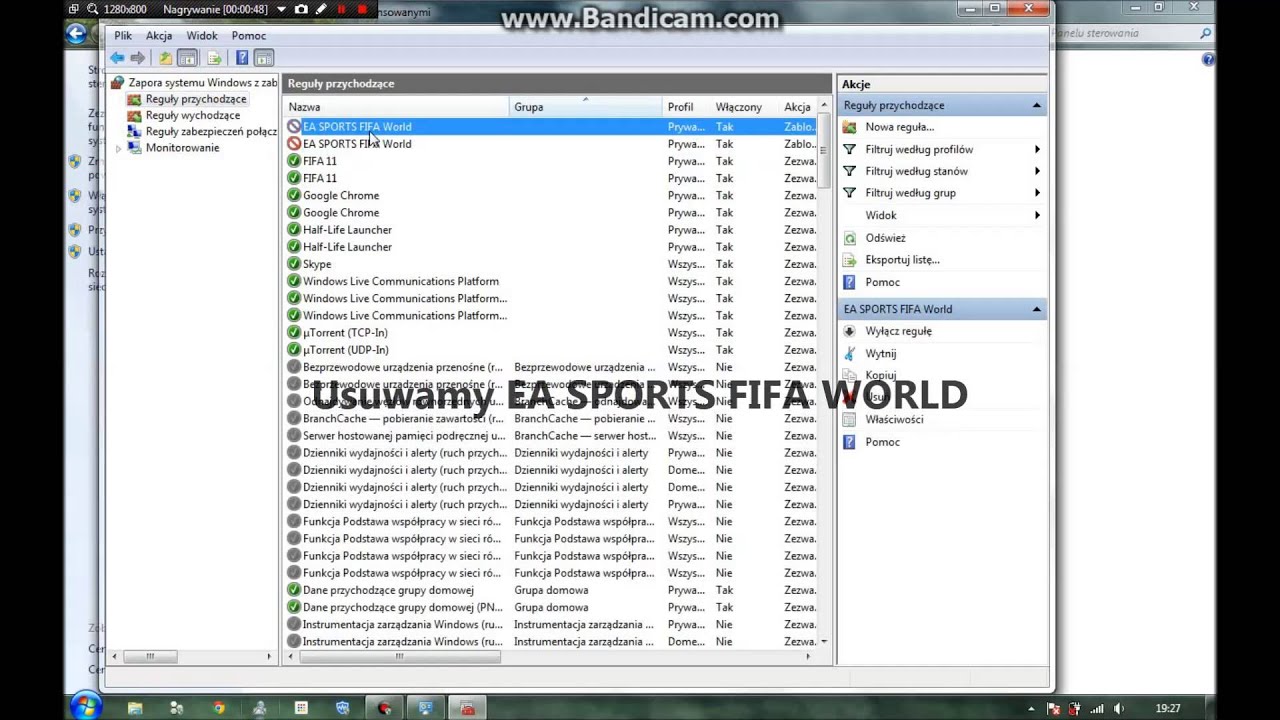The width and height of the screenshot is (1280, 720).
Task: Click the Wyłącz regułę icon
Action: point(850,331)
